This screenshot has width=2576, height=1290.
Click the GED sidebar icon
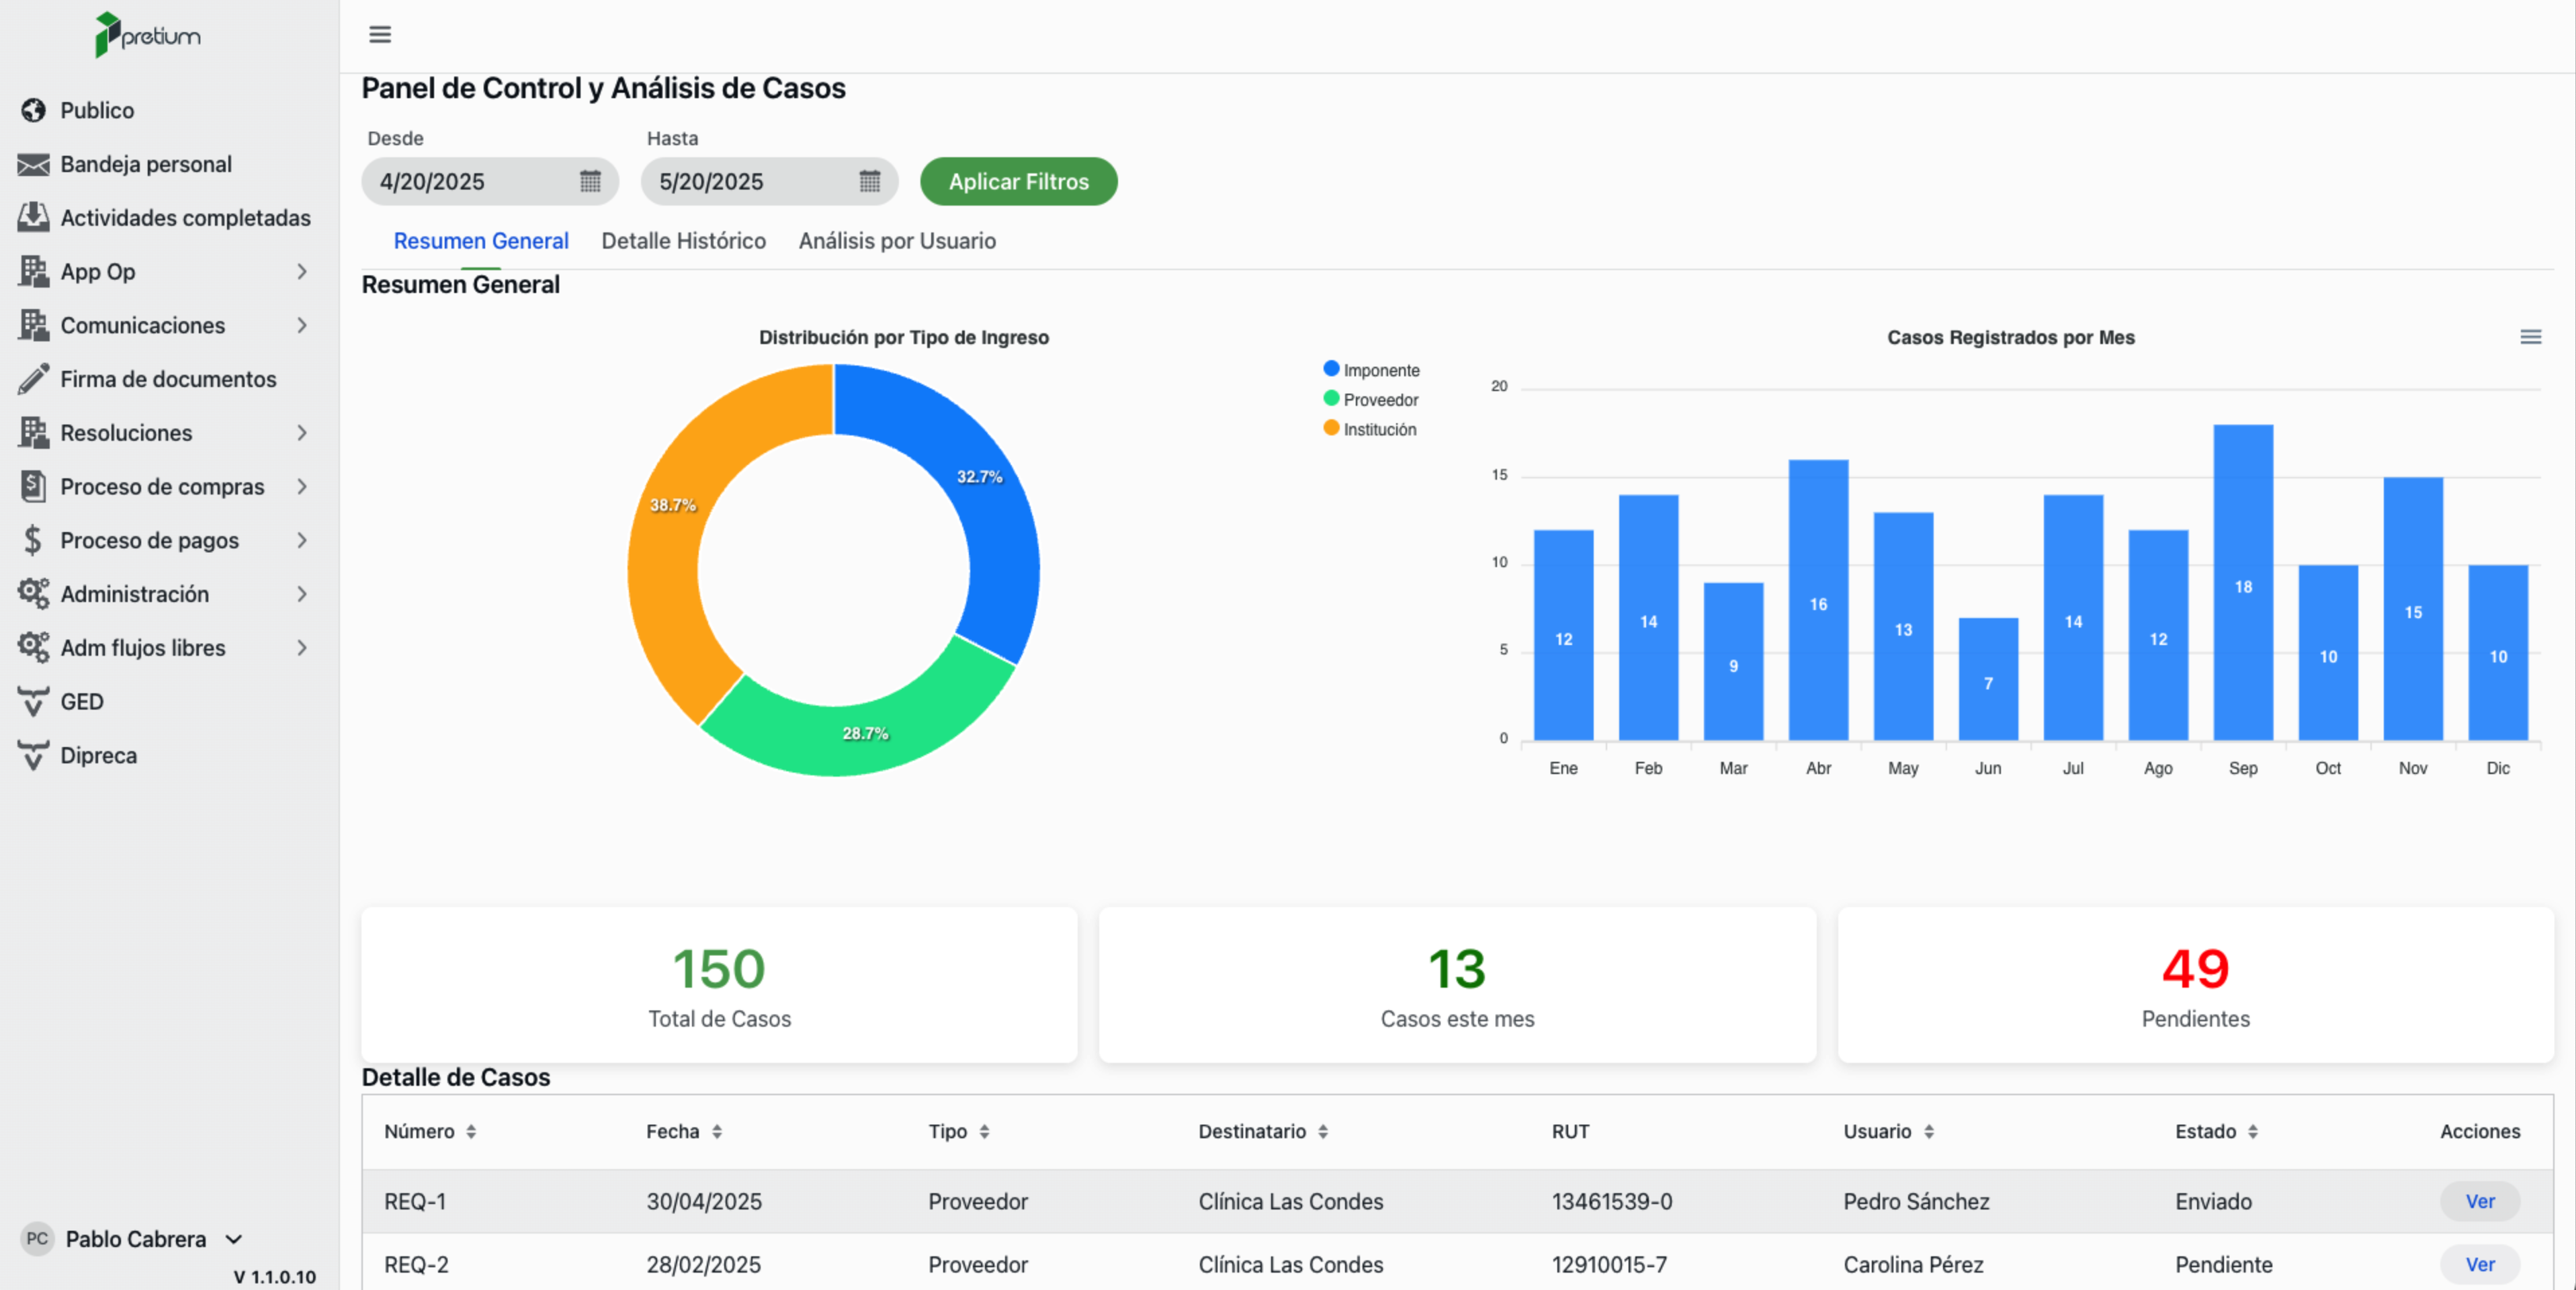33,702
